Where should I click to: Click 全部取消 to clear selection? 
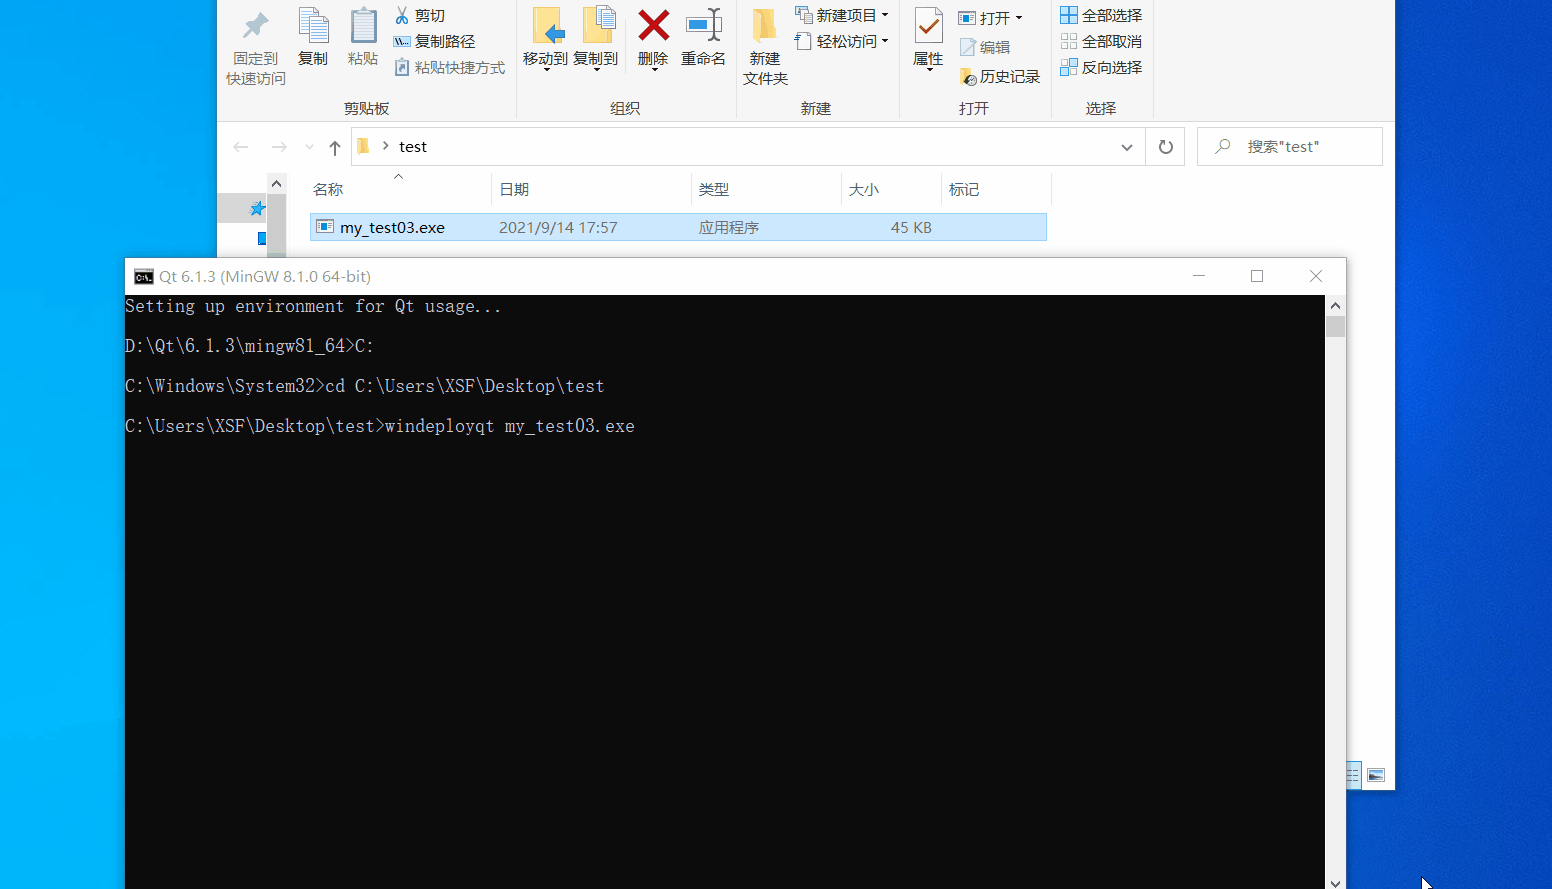tap(1100, 40)
